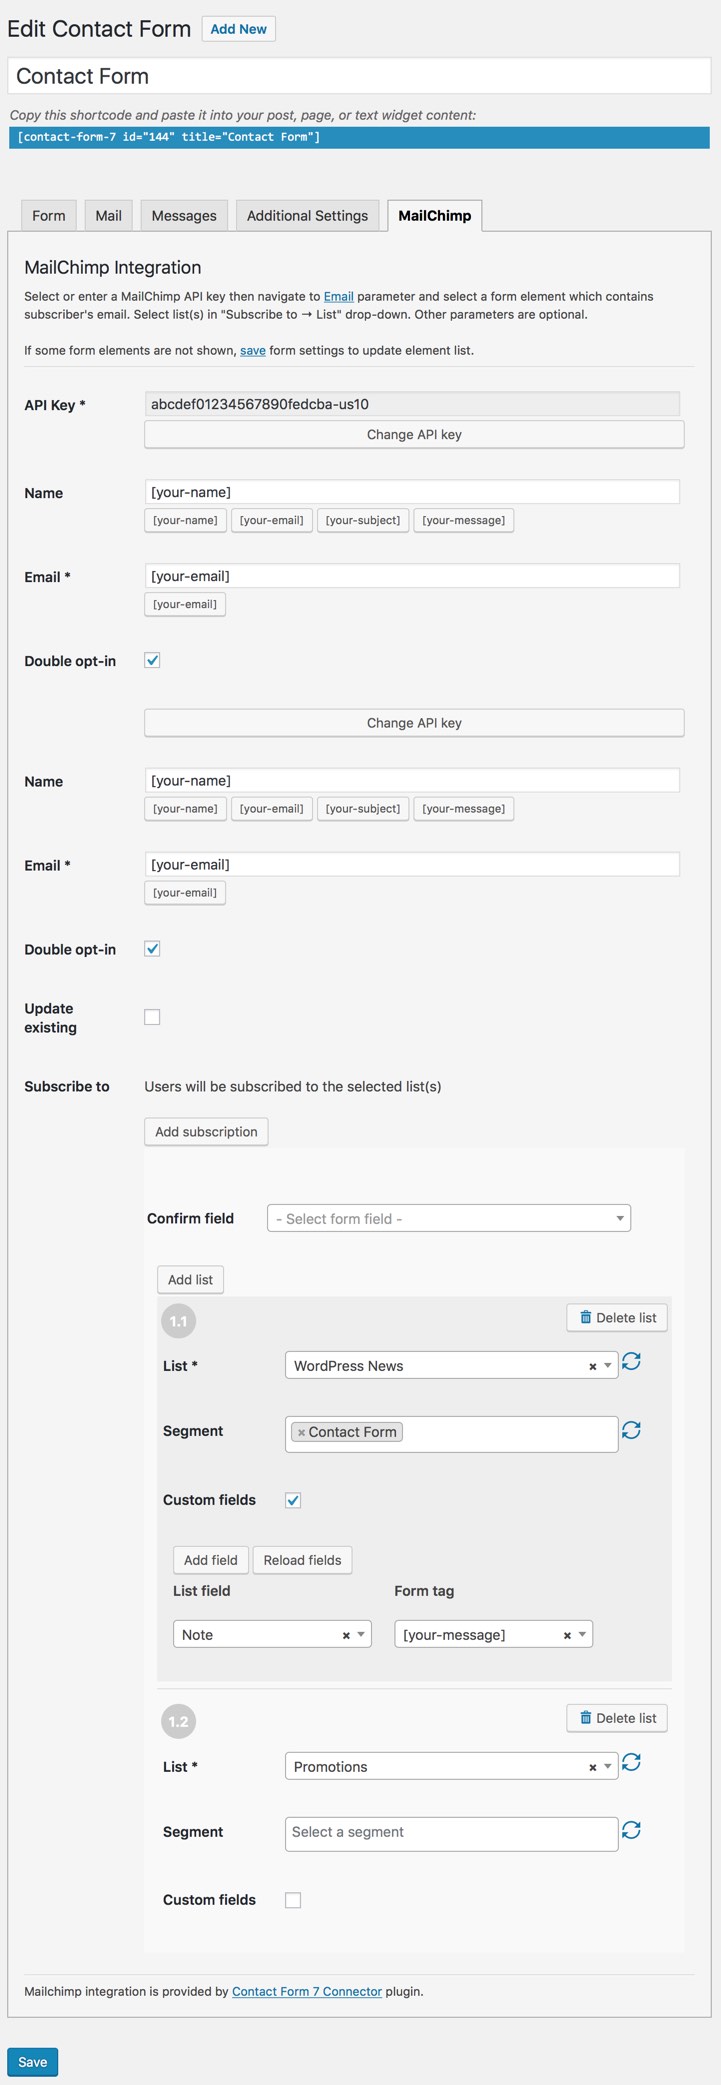Insert [your-message] tag under second Name
721x2085 pixels.
click(464, 809)
